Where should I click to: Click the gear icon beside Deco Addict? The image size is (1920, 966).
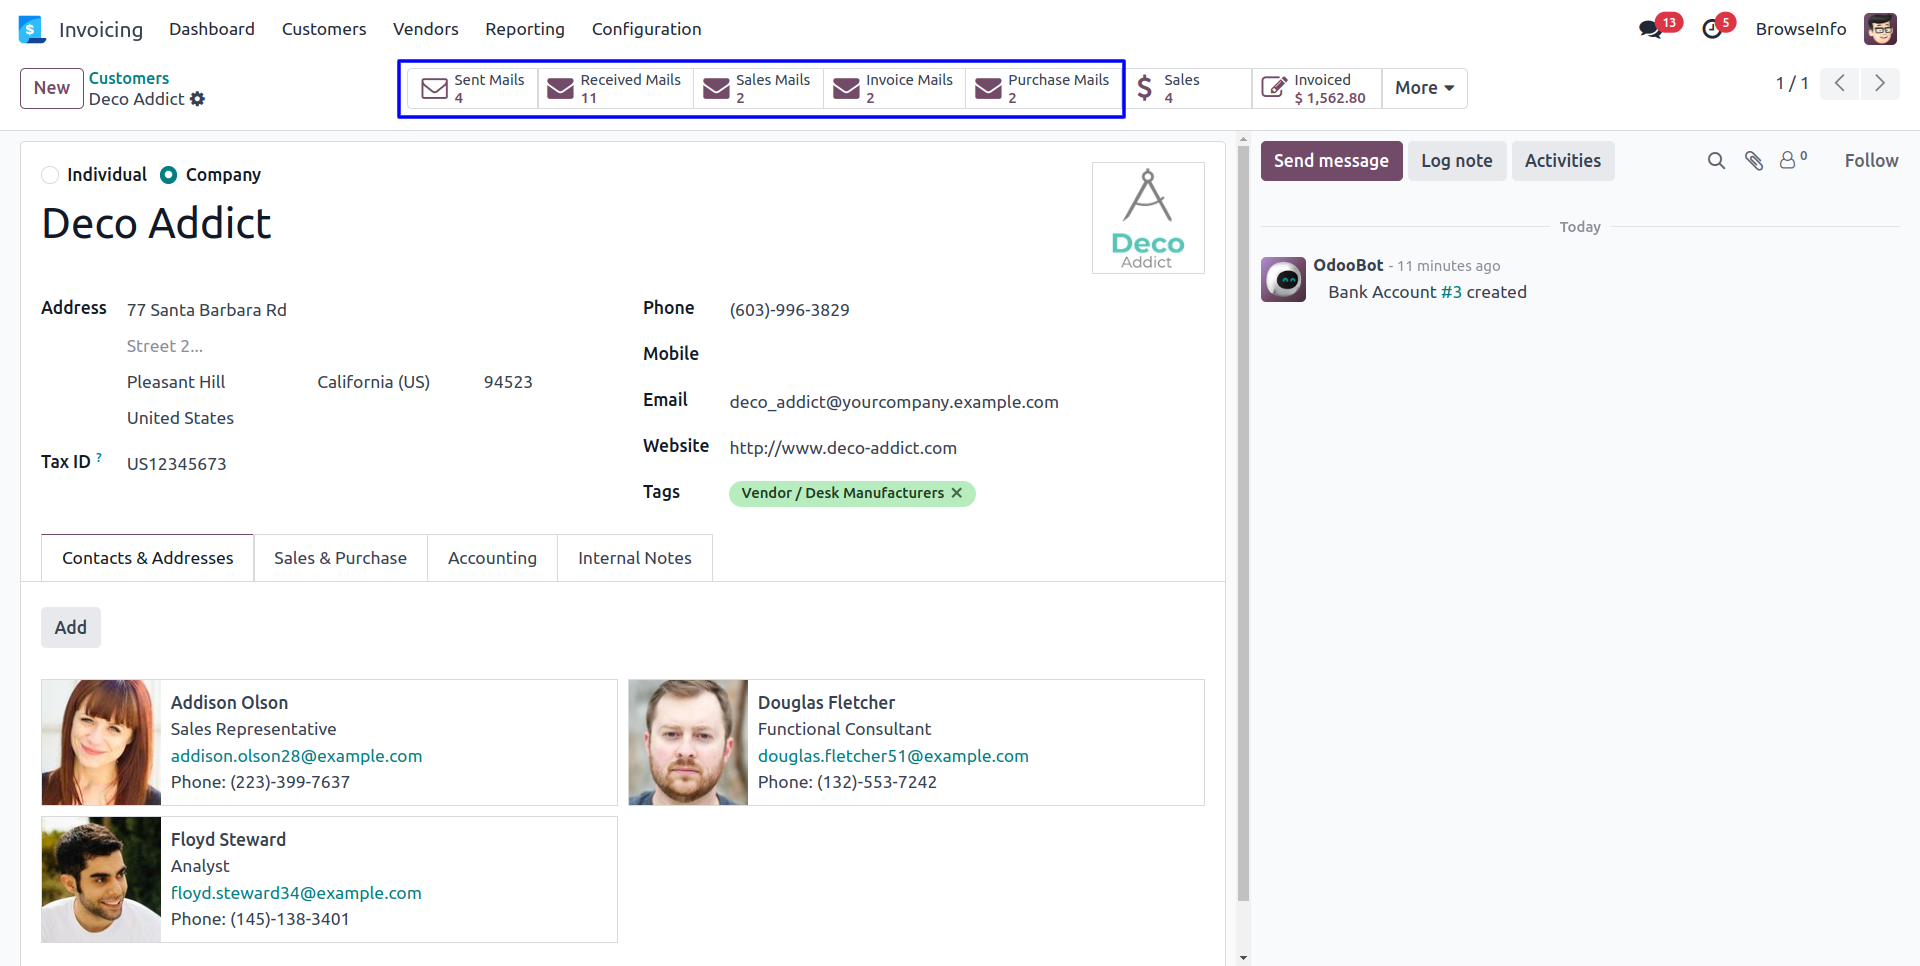coord(198,99)
